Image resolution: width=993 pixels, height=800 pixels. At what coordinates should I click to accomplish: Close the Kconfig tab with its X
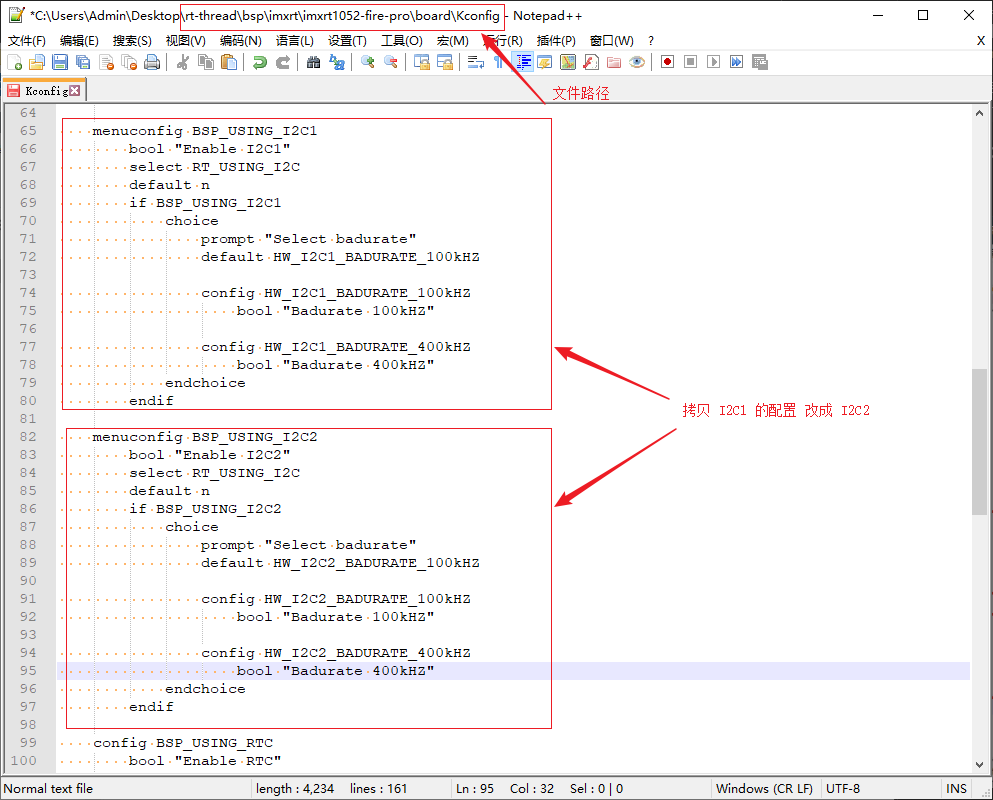click(x=75, y=91)
